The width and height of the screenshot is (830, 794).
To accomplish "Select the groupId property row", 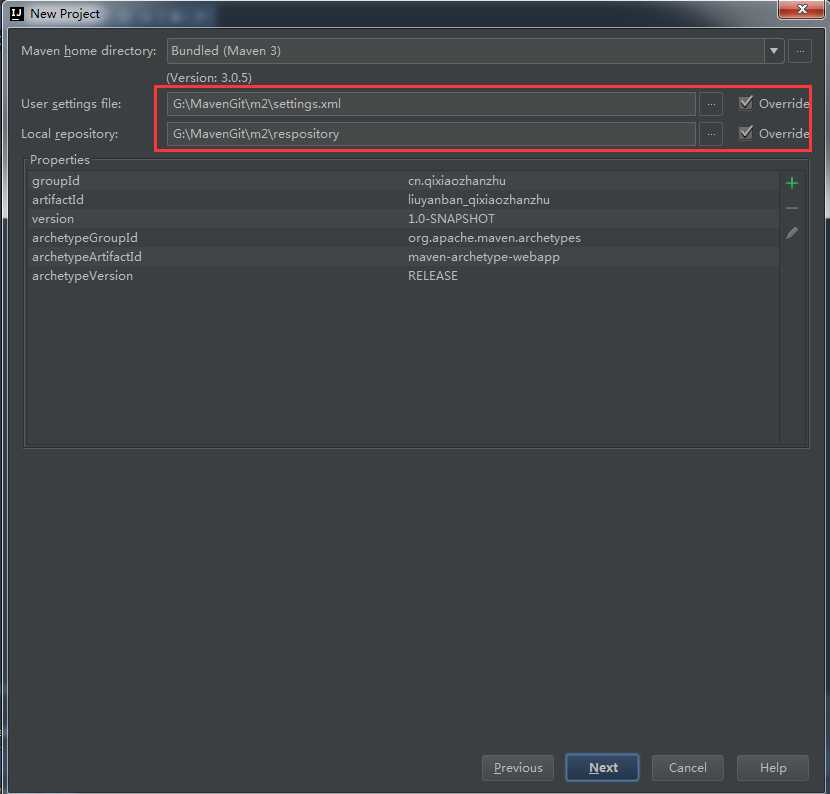I will [402, 181].
